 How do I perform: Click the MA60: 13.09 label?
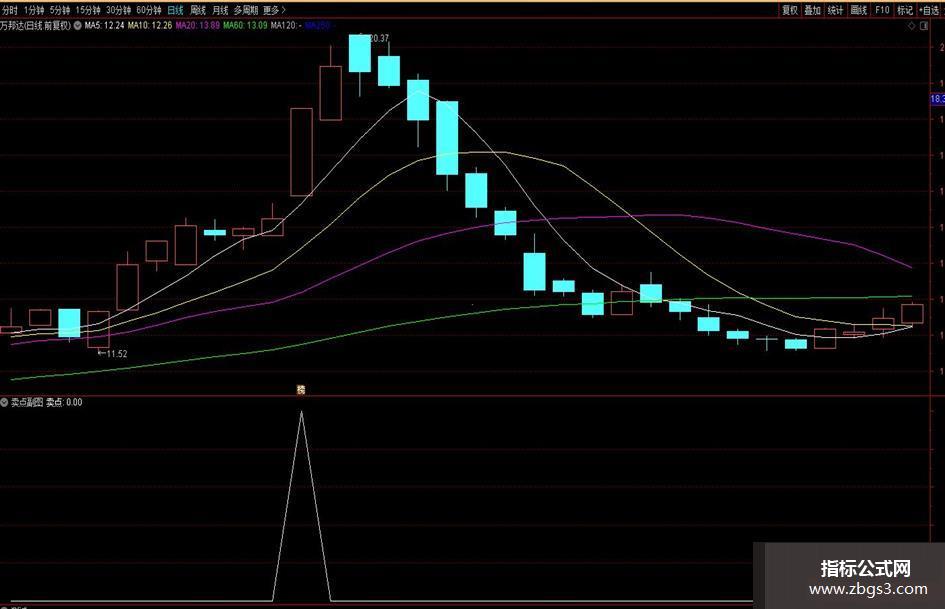(245, 26)
